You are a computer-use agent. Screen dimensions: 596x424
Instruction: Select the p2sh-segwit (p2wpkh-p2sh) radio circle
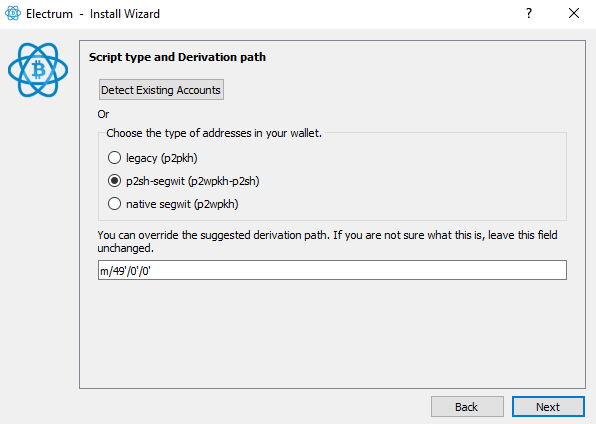(114, 181)
